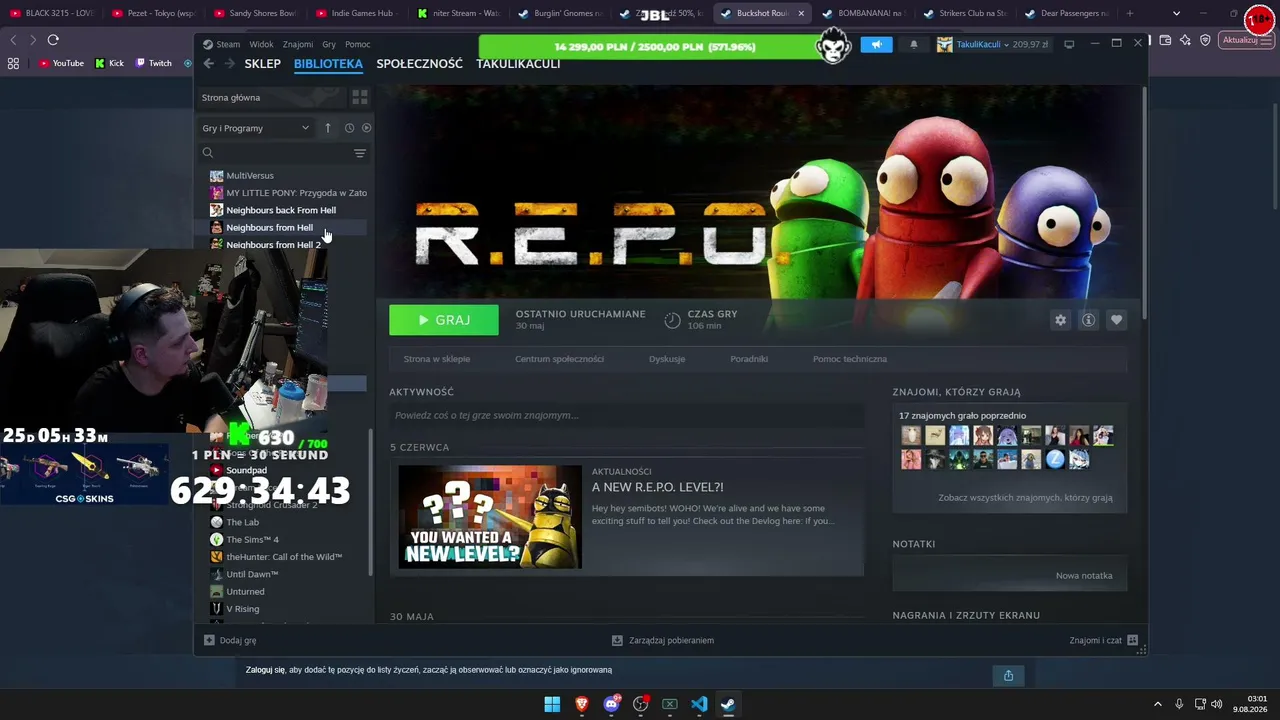Open the Twitch bookmark in browser
This screenshot has width=1280, height=720.
coord(154,63)
